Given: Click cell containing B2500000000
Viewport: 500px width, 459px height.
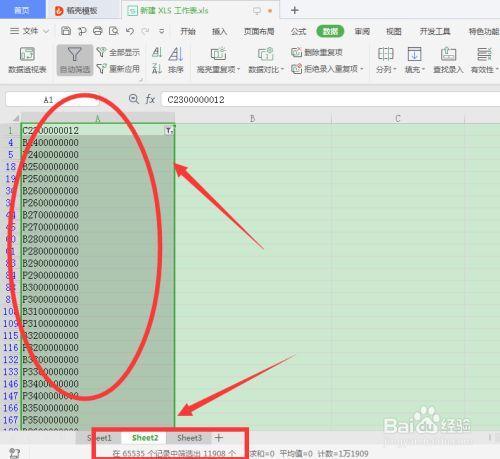Looking at the screenshot, I should (x=98, y=167).
